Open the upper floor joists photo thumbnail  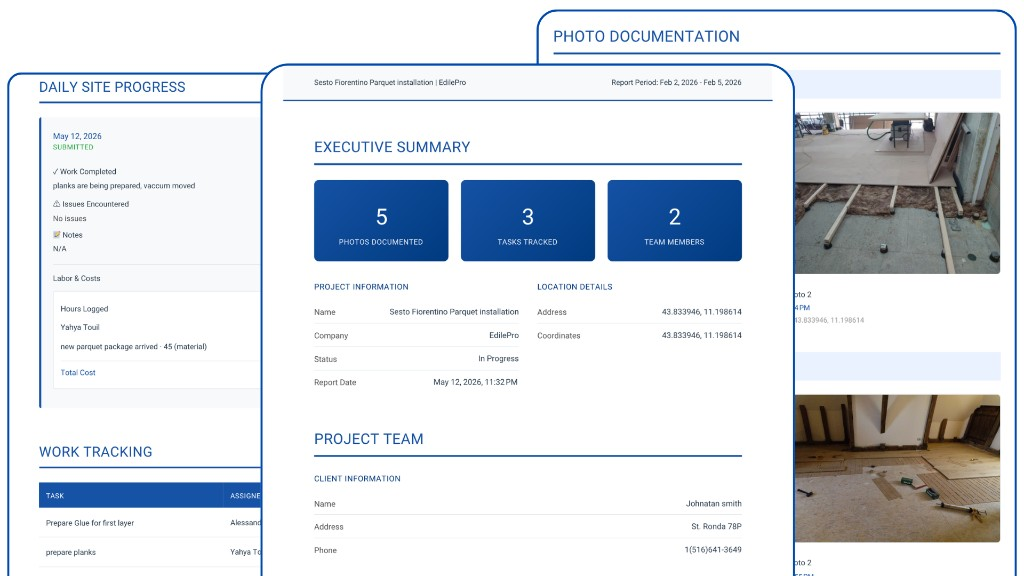[897, 193]
